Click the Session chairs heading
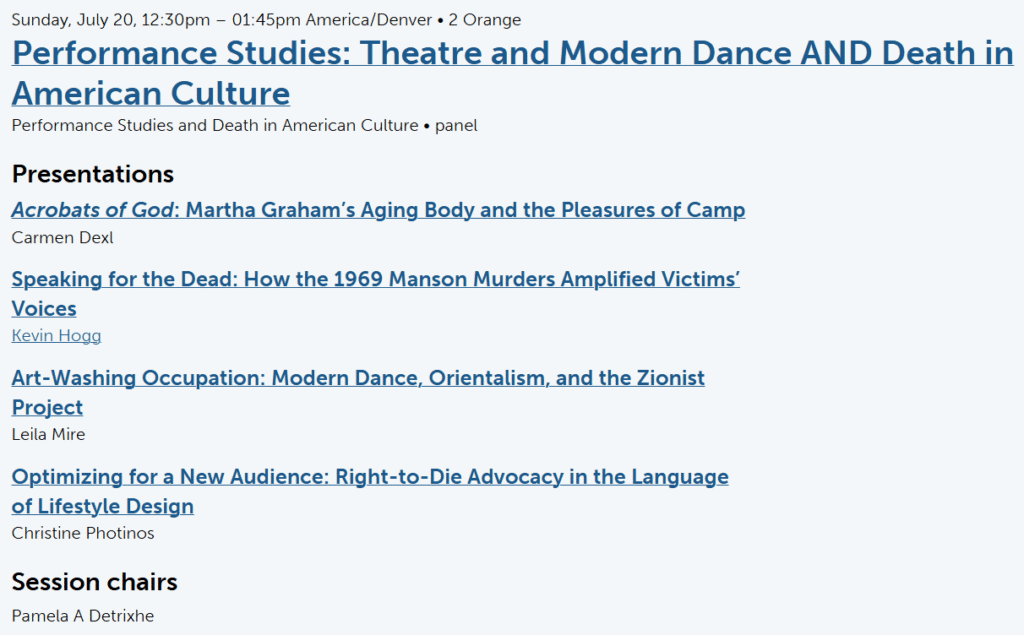Screen dimensions: 1024x635 click(95, 582)
